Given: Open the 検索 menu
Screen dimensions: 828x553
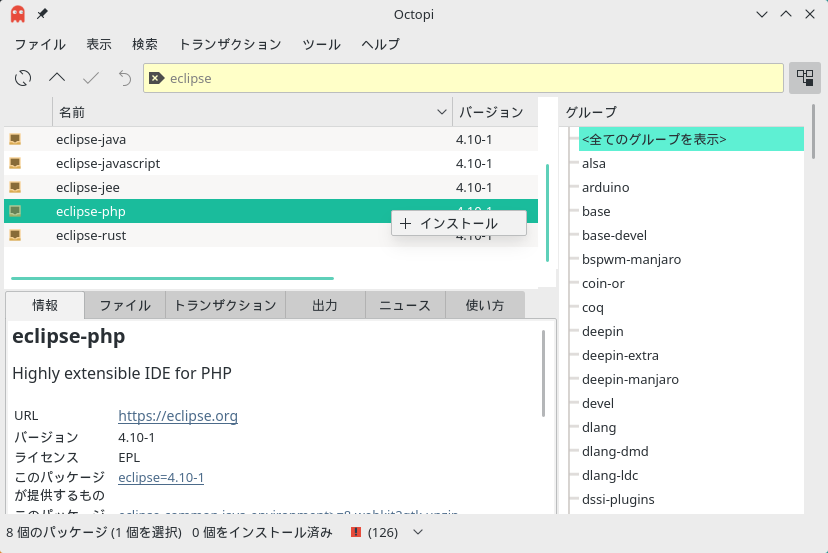Looking at the screenshot, I should pos(145,44).
